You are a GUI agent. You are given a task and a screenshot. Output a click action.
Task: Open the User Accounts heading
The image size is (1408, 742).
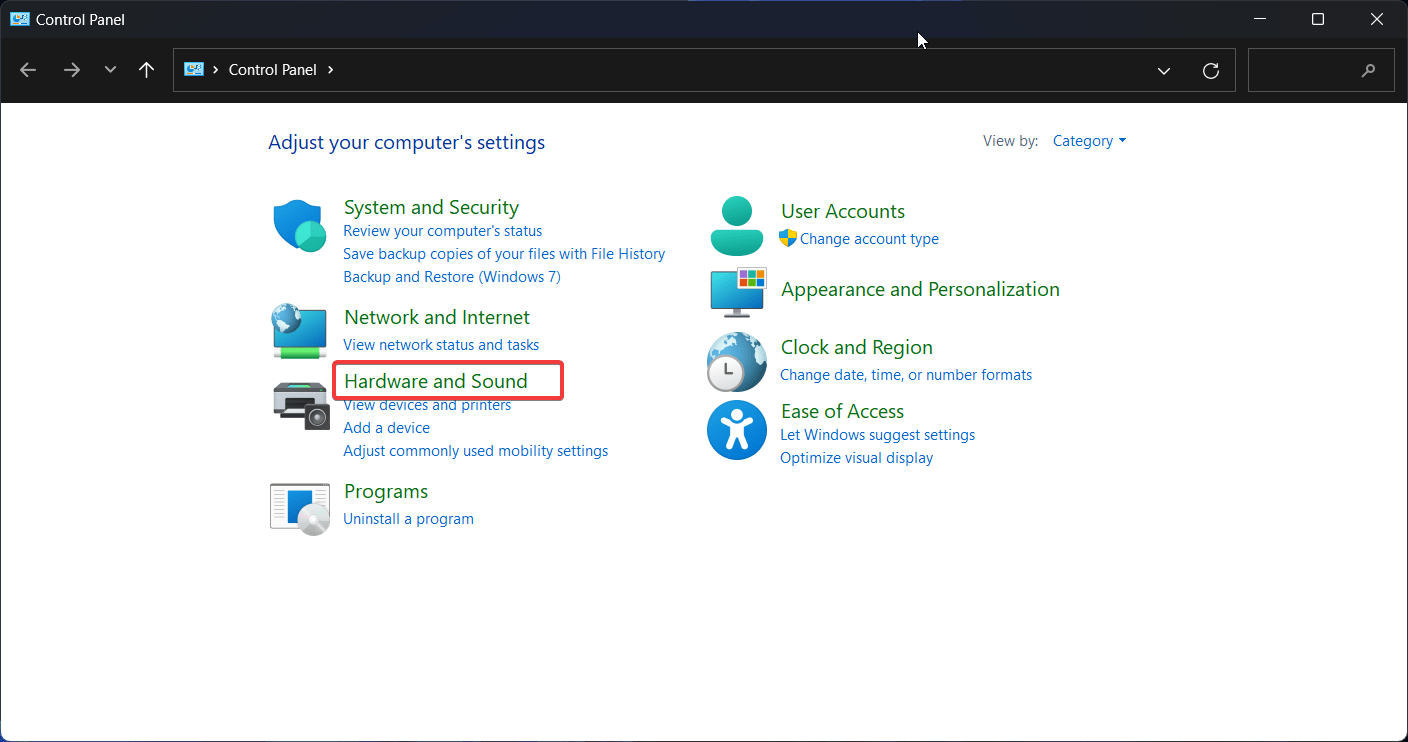tap(843, 211)
